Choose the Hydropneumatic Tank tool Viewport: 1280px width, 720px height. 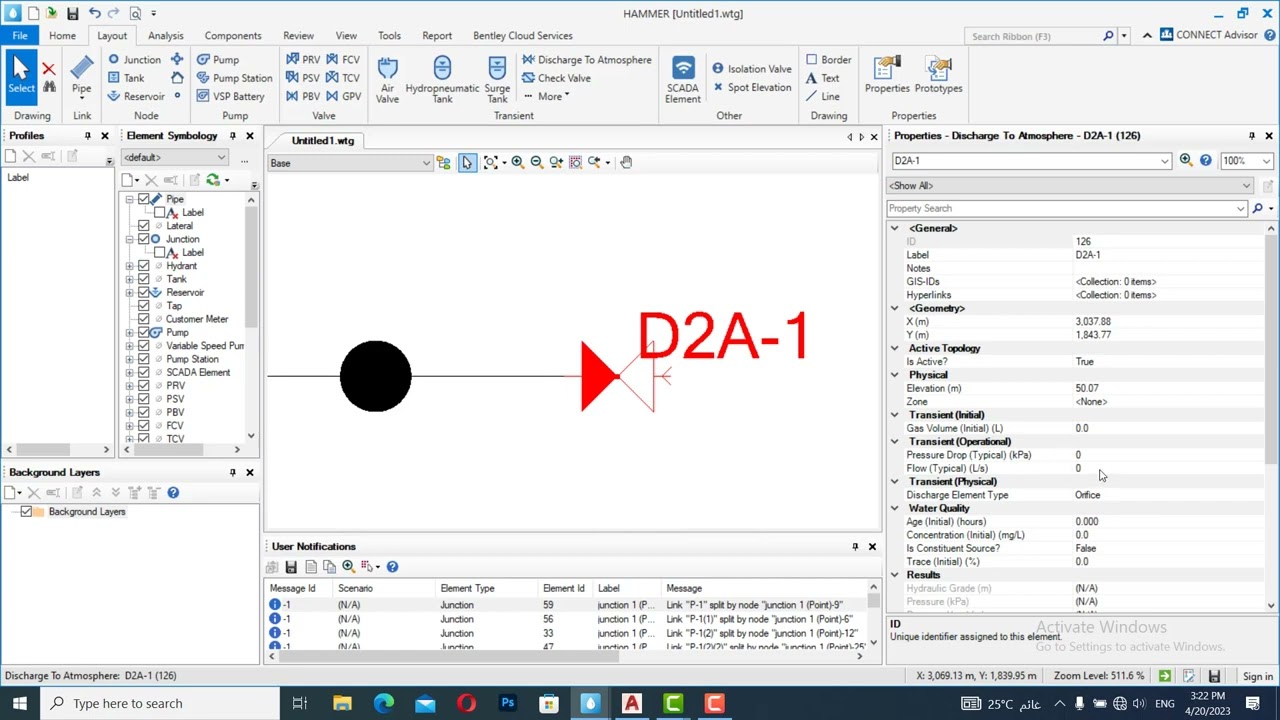pyautogui.click(x=442, y=79)
